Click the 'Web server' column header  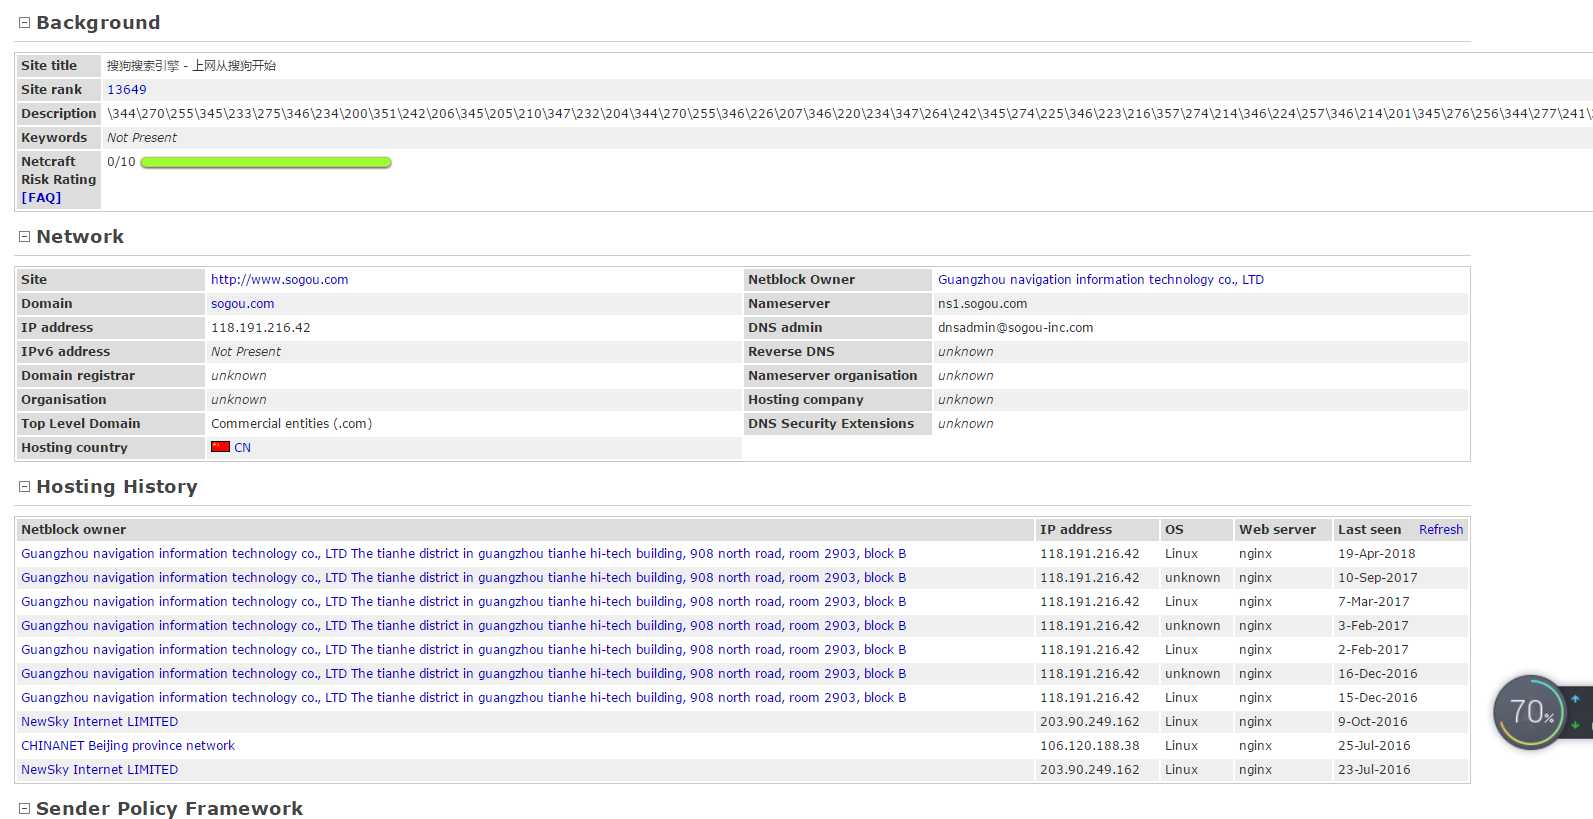[1278, 529]
